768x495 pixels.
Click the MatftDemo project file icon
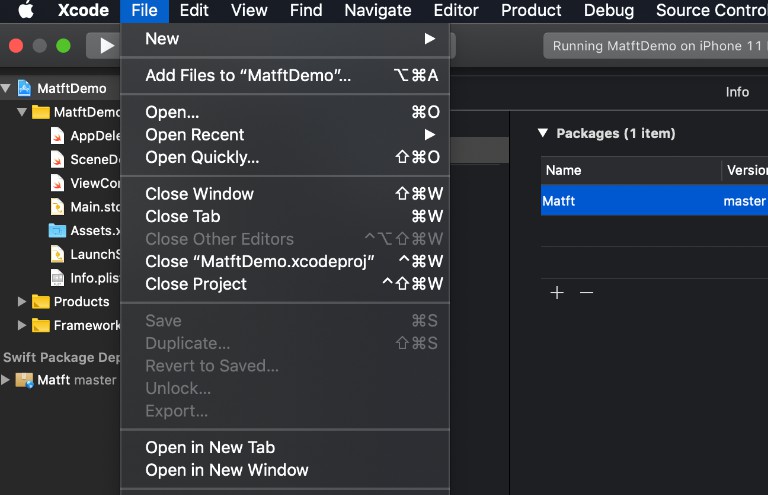[25, 88]
